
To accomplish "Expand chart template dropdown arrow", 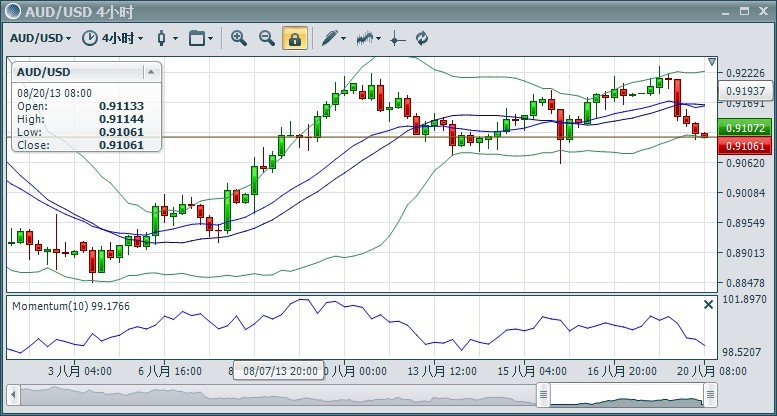I will pos(211,38).
